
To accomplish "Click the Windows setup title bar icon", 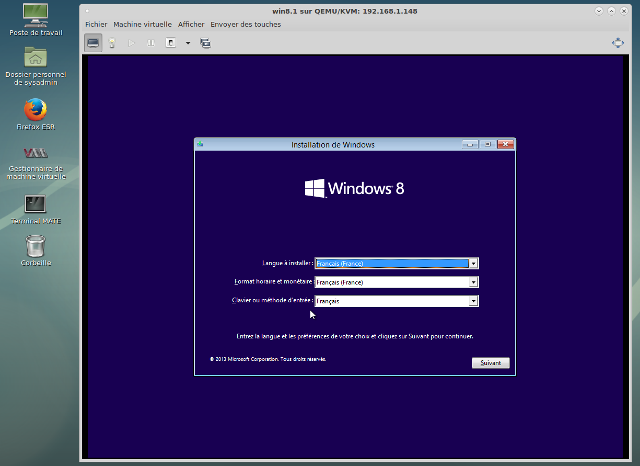I will [x=200, y=144].
